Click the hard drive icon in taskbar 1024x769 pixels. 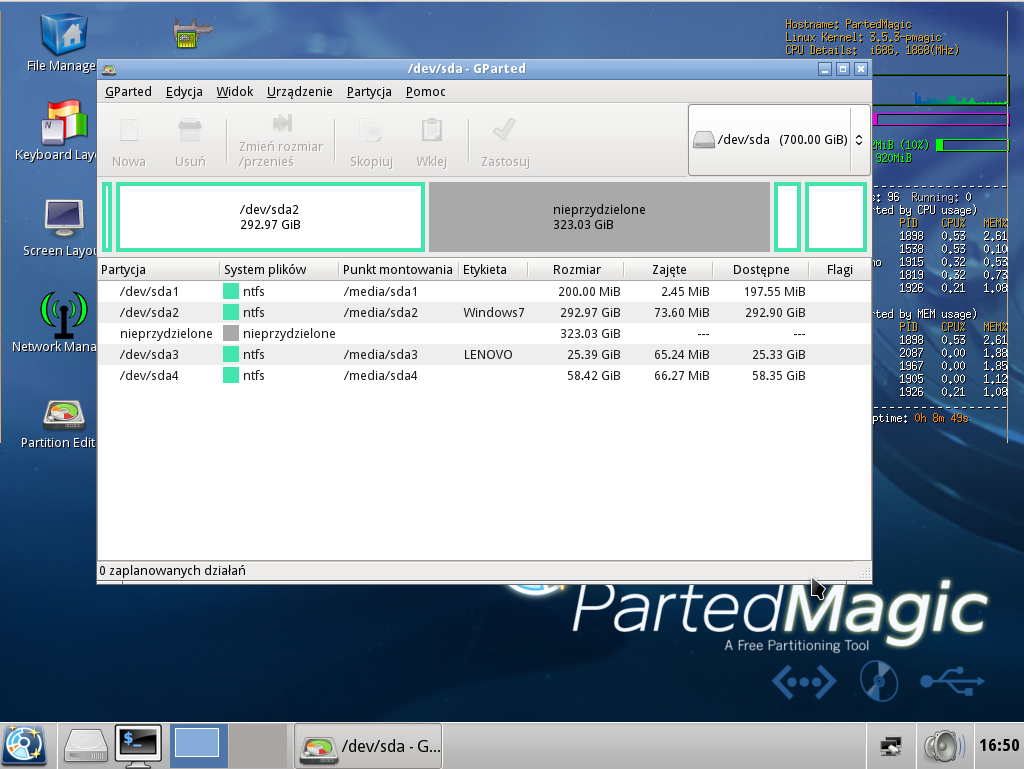pos(86,745)
